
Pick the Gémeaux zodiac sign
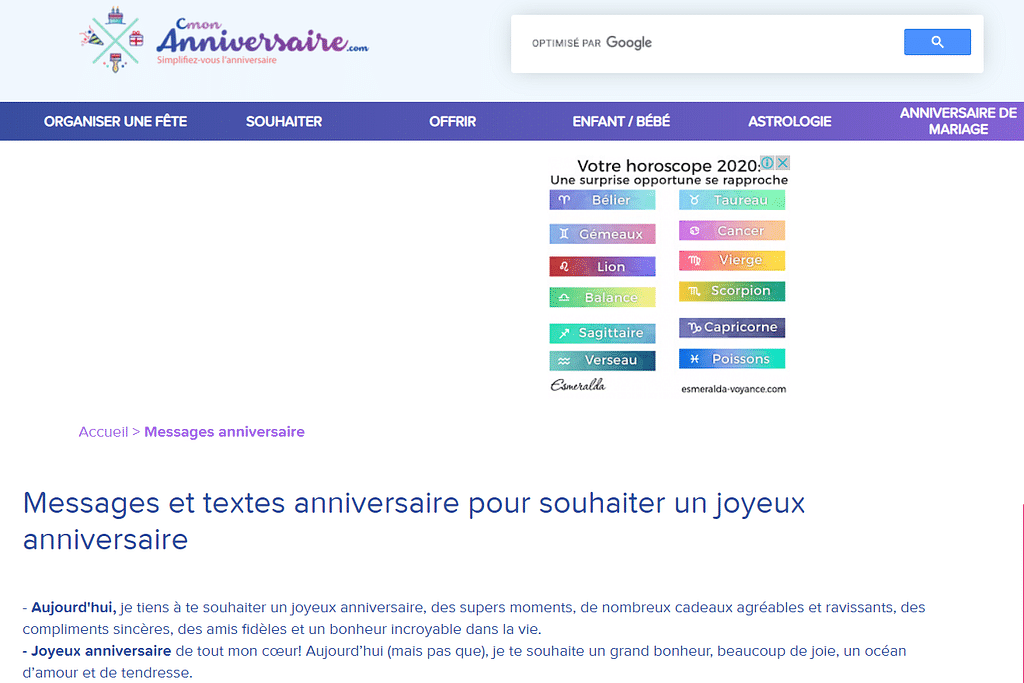[602, 234]
